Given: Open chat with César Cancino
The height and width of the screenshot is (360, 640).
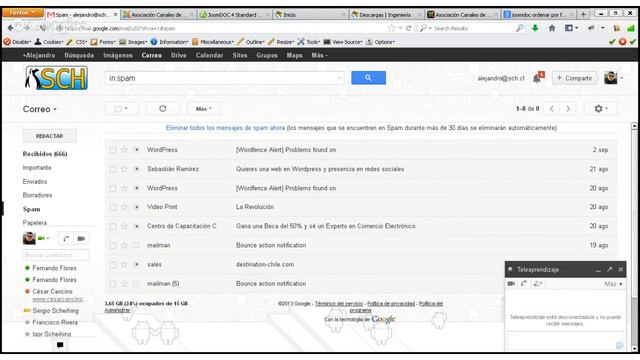Looking at the screenshot, I should point(52,291).
